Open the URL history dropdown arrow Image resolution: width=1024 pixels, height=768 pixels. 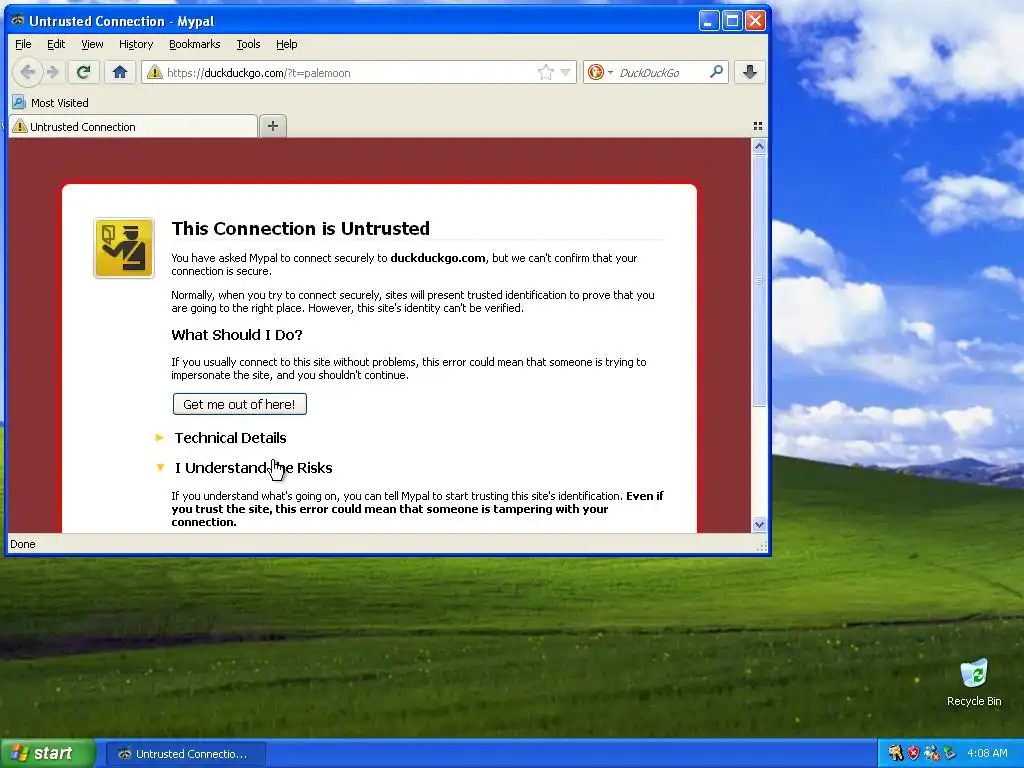[566, 72]
